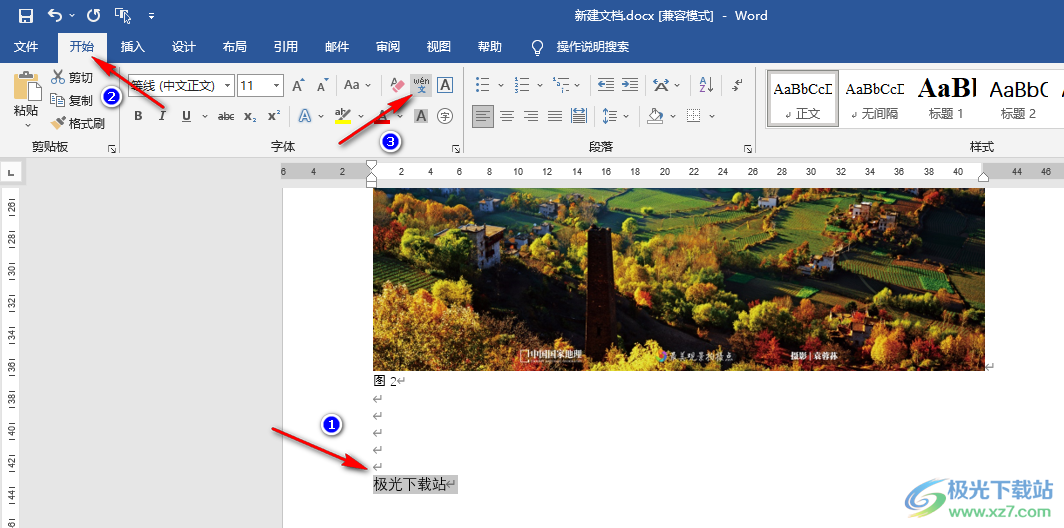Sort text with the A-Z icon
This screenshot has width=1064, height=528.
coord(706,86)
